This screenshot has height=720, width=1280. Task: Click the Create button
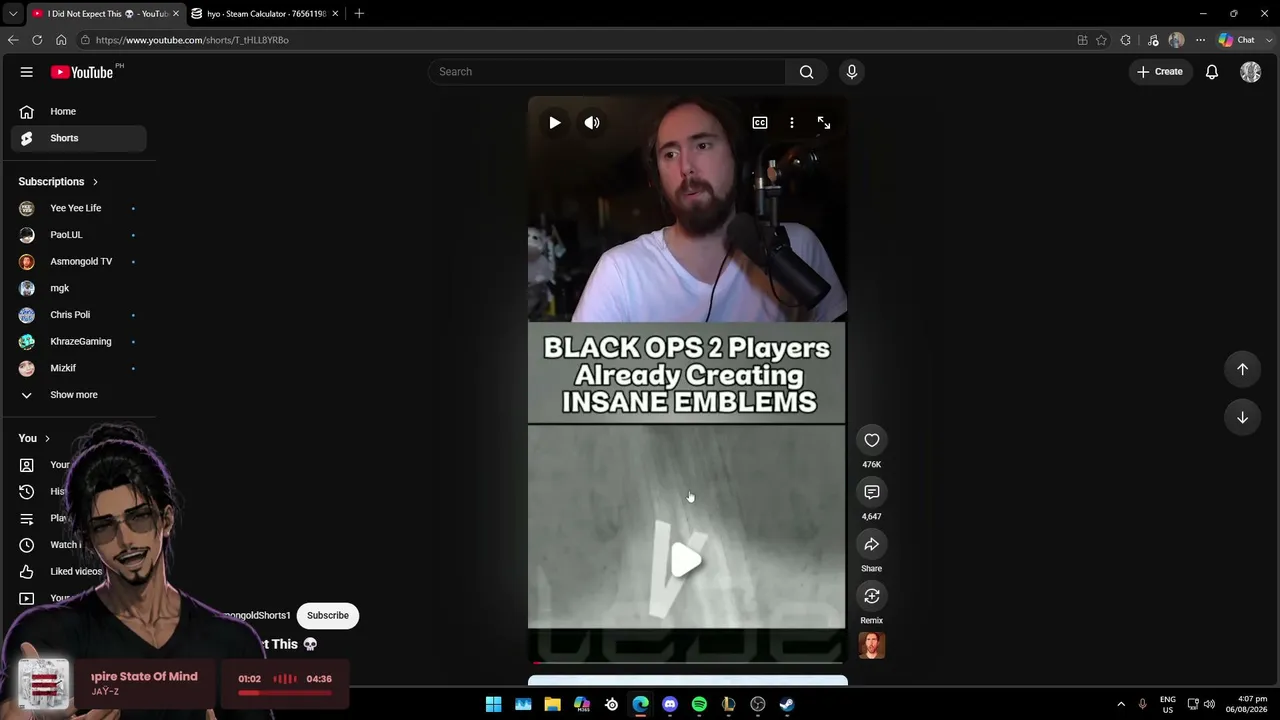(1160, 72)
